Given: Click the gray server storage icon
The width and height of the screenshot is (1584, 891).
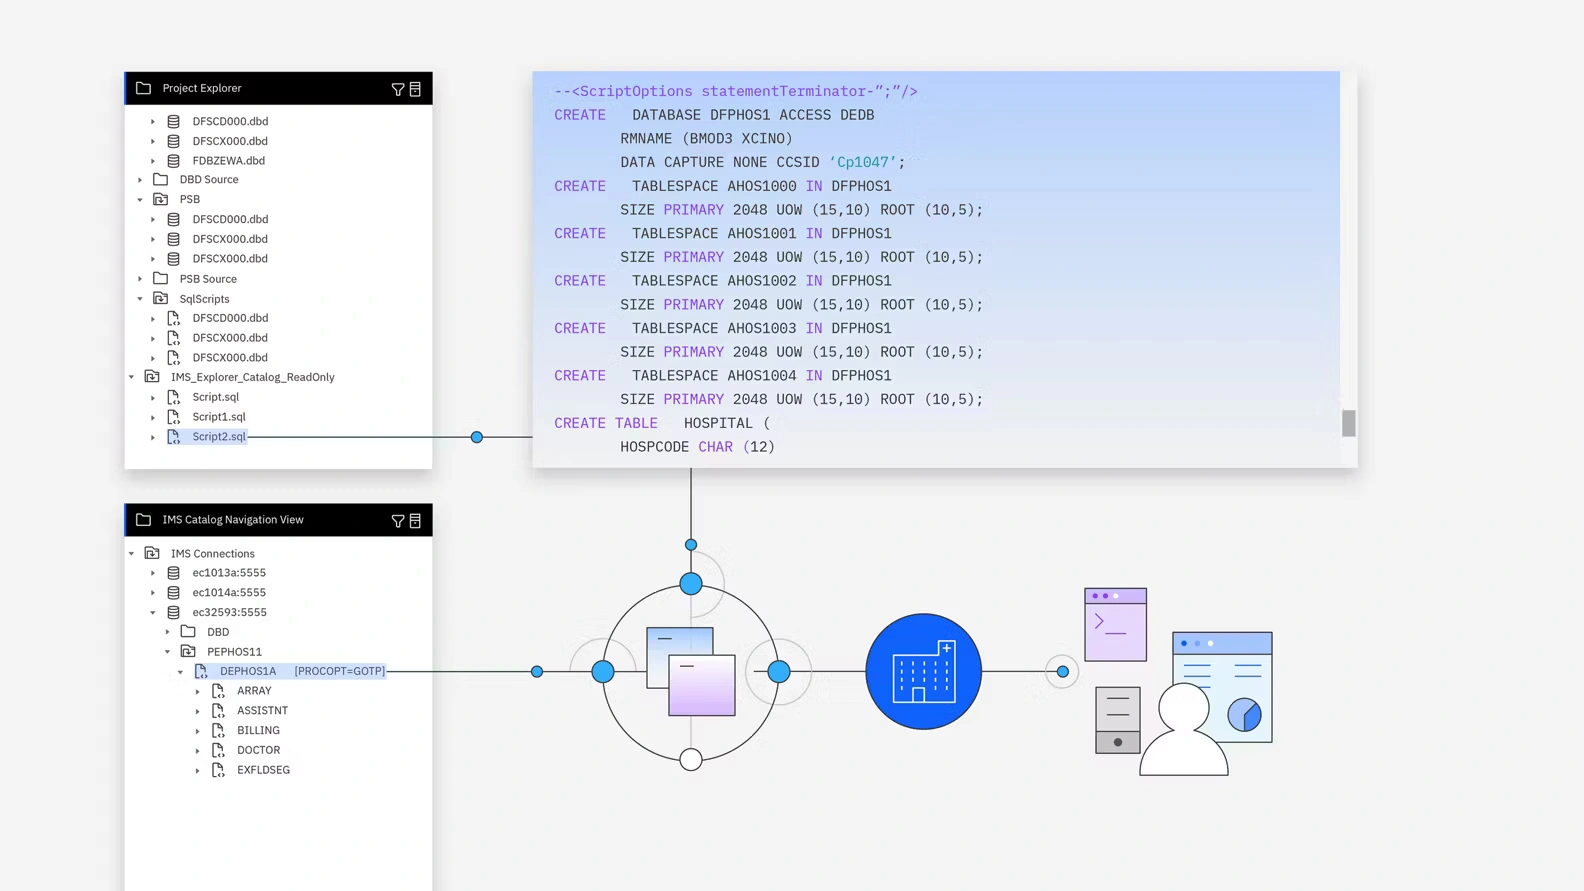Looking at the screenshot, I should (1117, 720).
